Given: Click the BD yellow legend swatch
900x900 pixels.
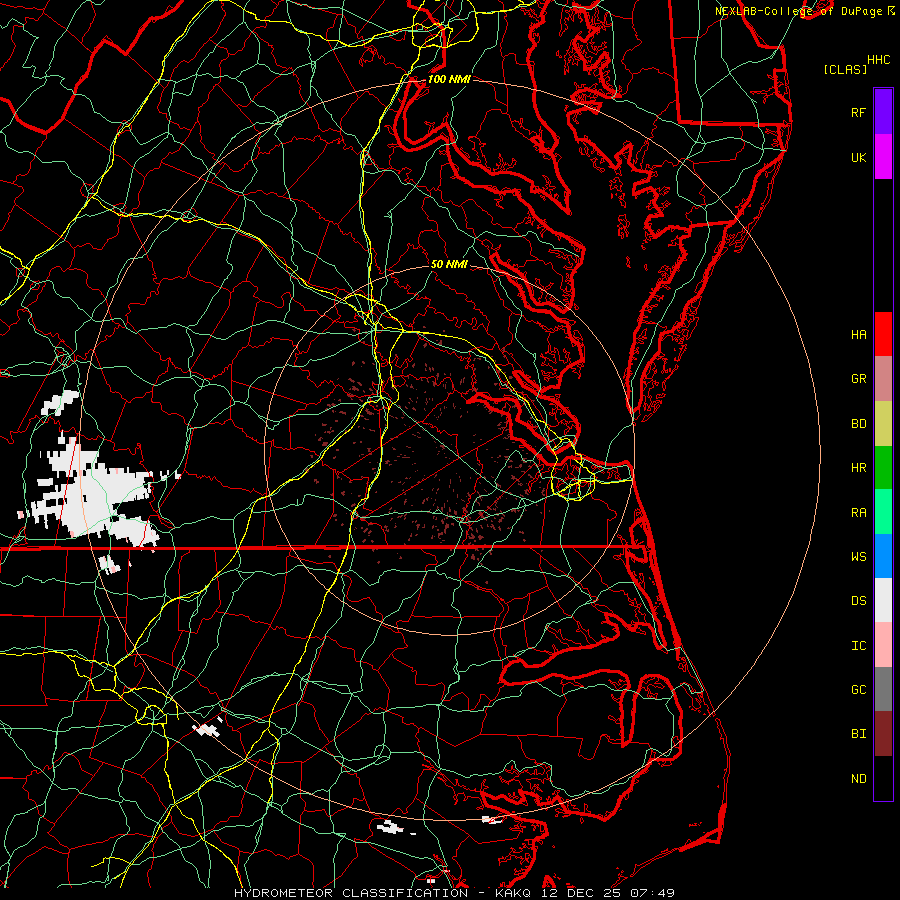Looking at the screenshot, I should coord(883,424).
